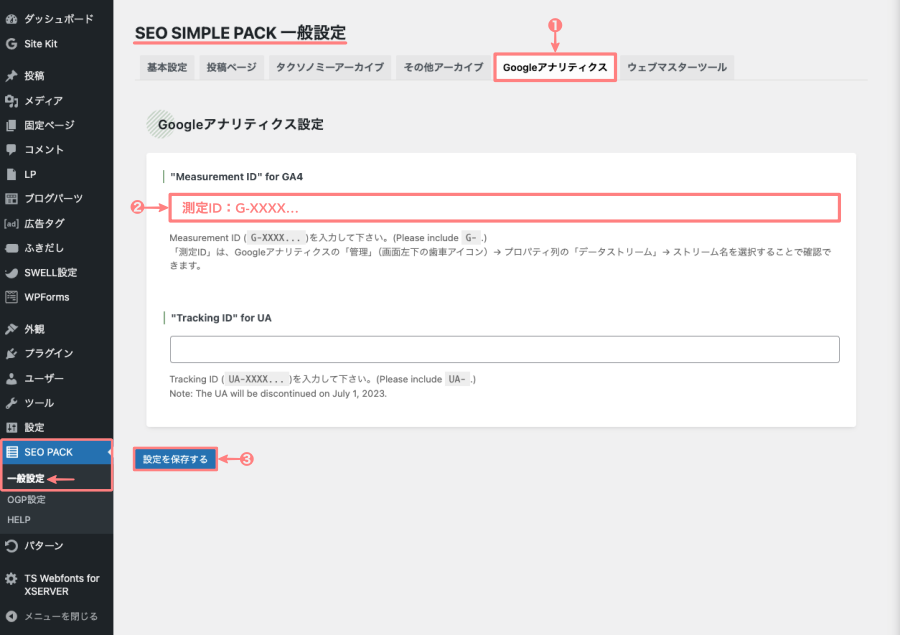The image size is (900, 635).
Task: Click the plug icon beside プラグイン
Action: point(11,354)
